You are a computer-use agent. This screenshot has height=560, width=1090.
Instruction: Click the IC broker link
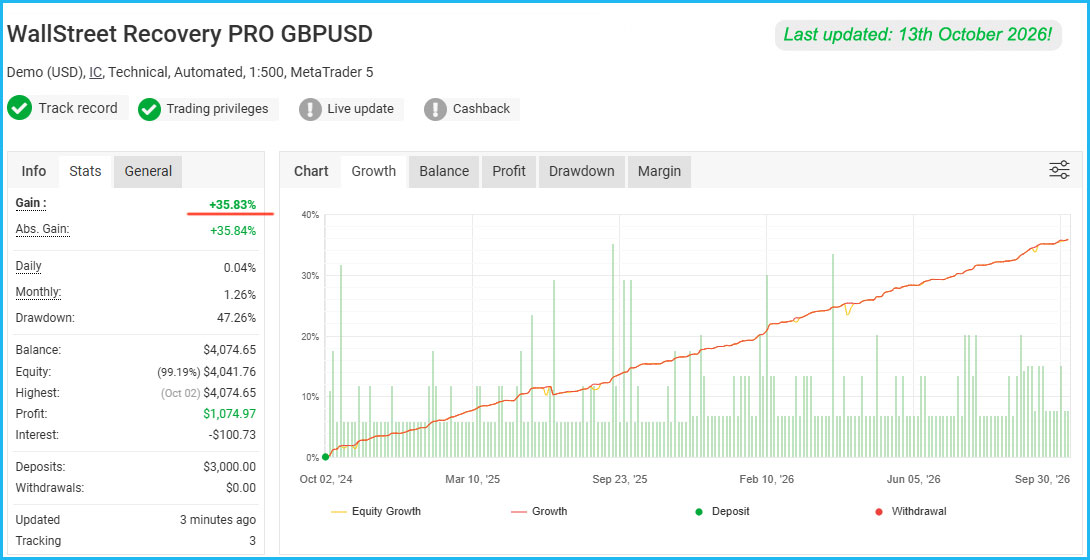(95, 72)
